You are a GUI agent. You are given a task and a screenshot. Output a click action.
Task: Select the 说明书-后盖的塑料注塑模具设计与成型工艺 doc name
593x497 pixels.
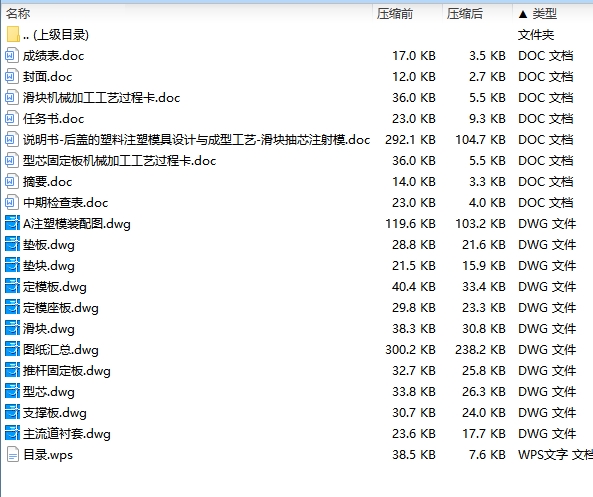click(x=196, y=140)
